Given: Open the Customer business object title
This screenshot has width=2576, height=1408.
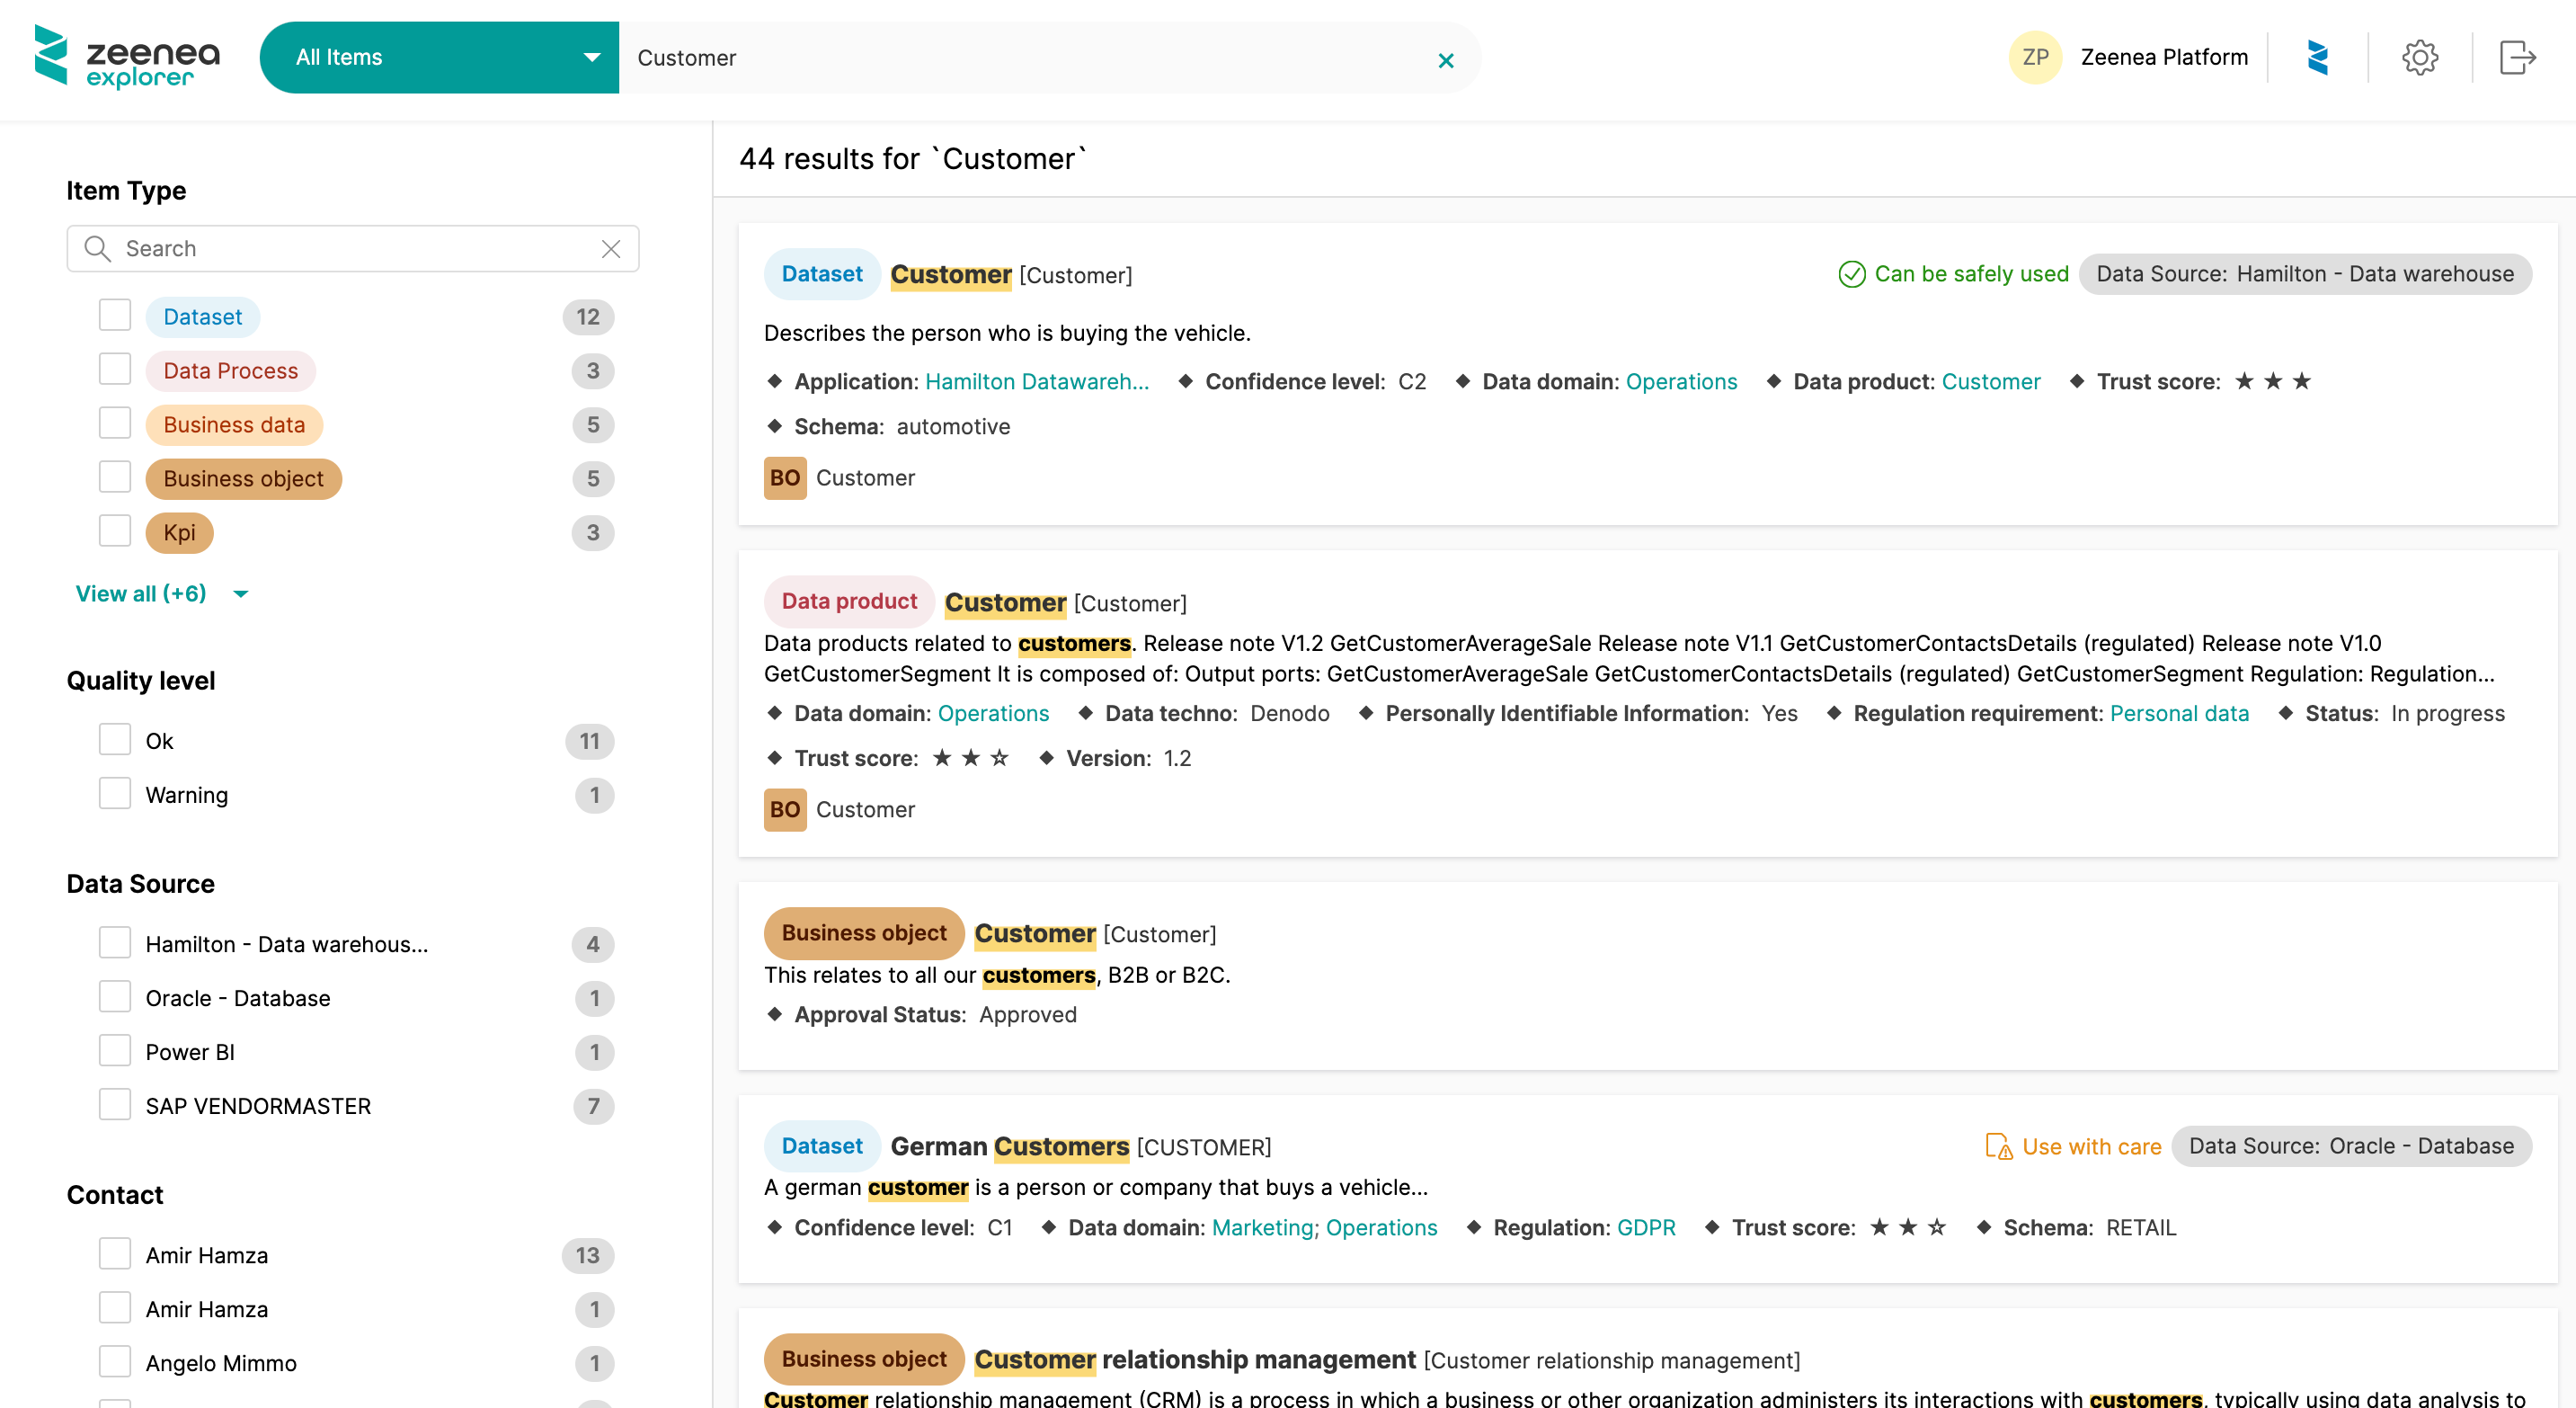Looking at the screenshot, I should point(1035,934).
